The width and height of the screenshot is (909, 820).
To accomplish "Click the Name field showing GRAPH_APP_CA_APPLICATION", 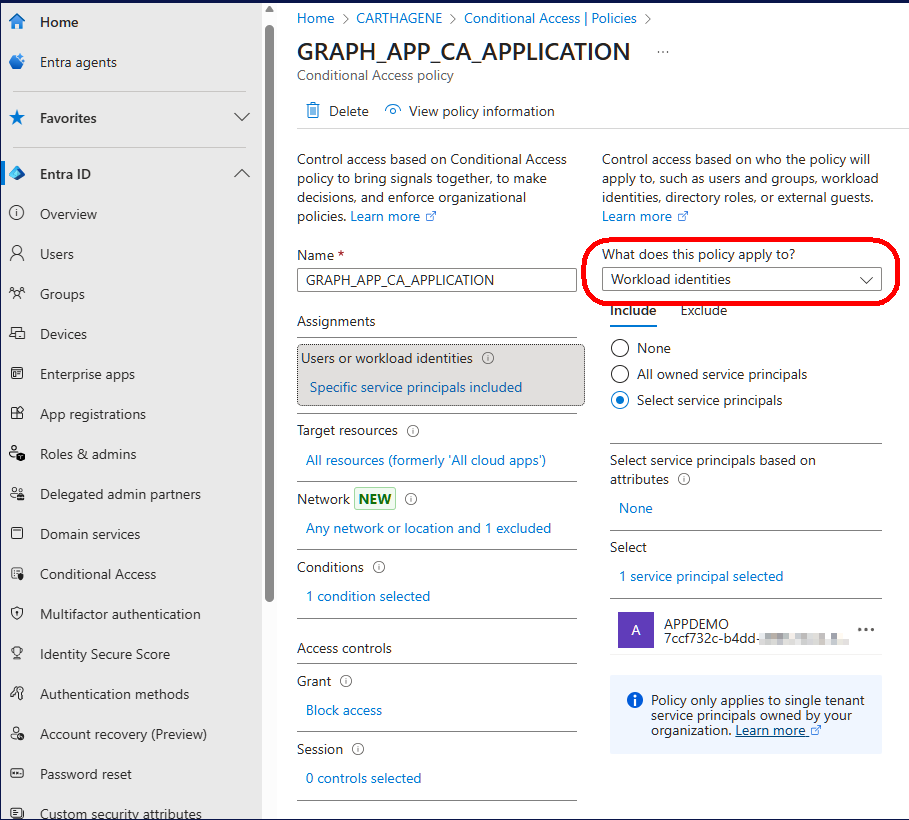I will [436, 281].
